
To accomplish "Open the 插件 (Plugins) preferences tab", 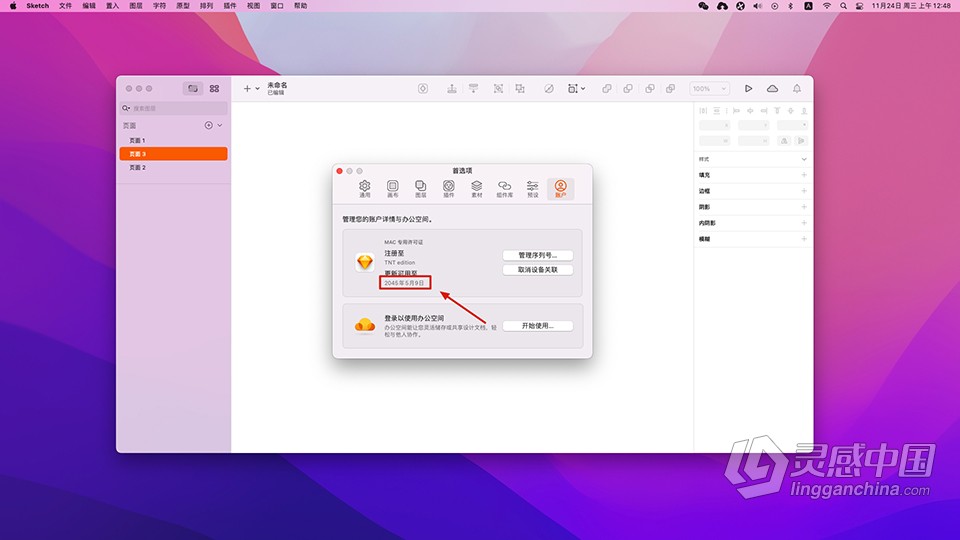I will 449,189.
